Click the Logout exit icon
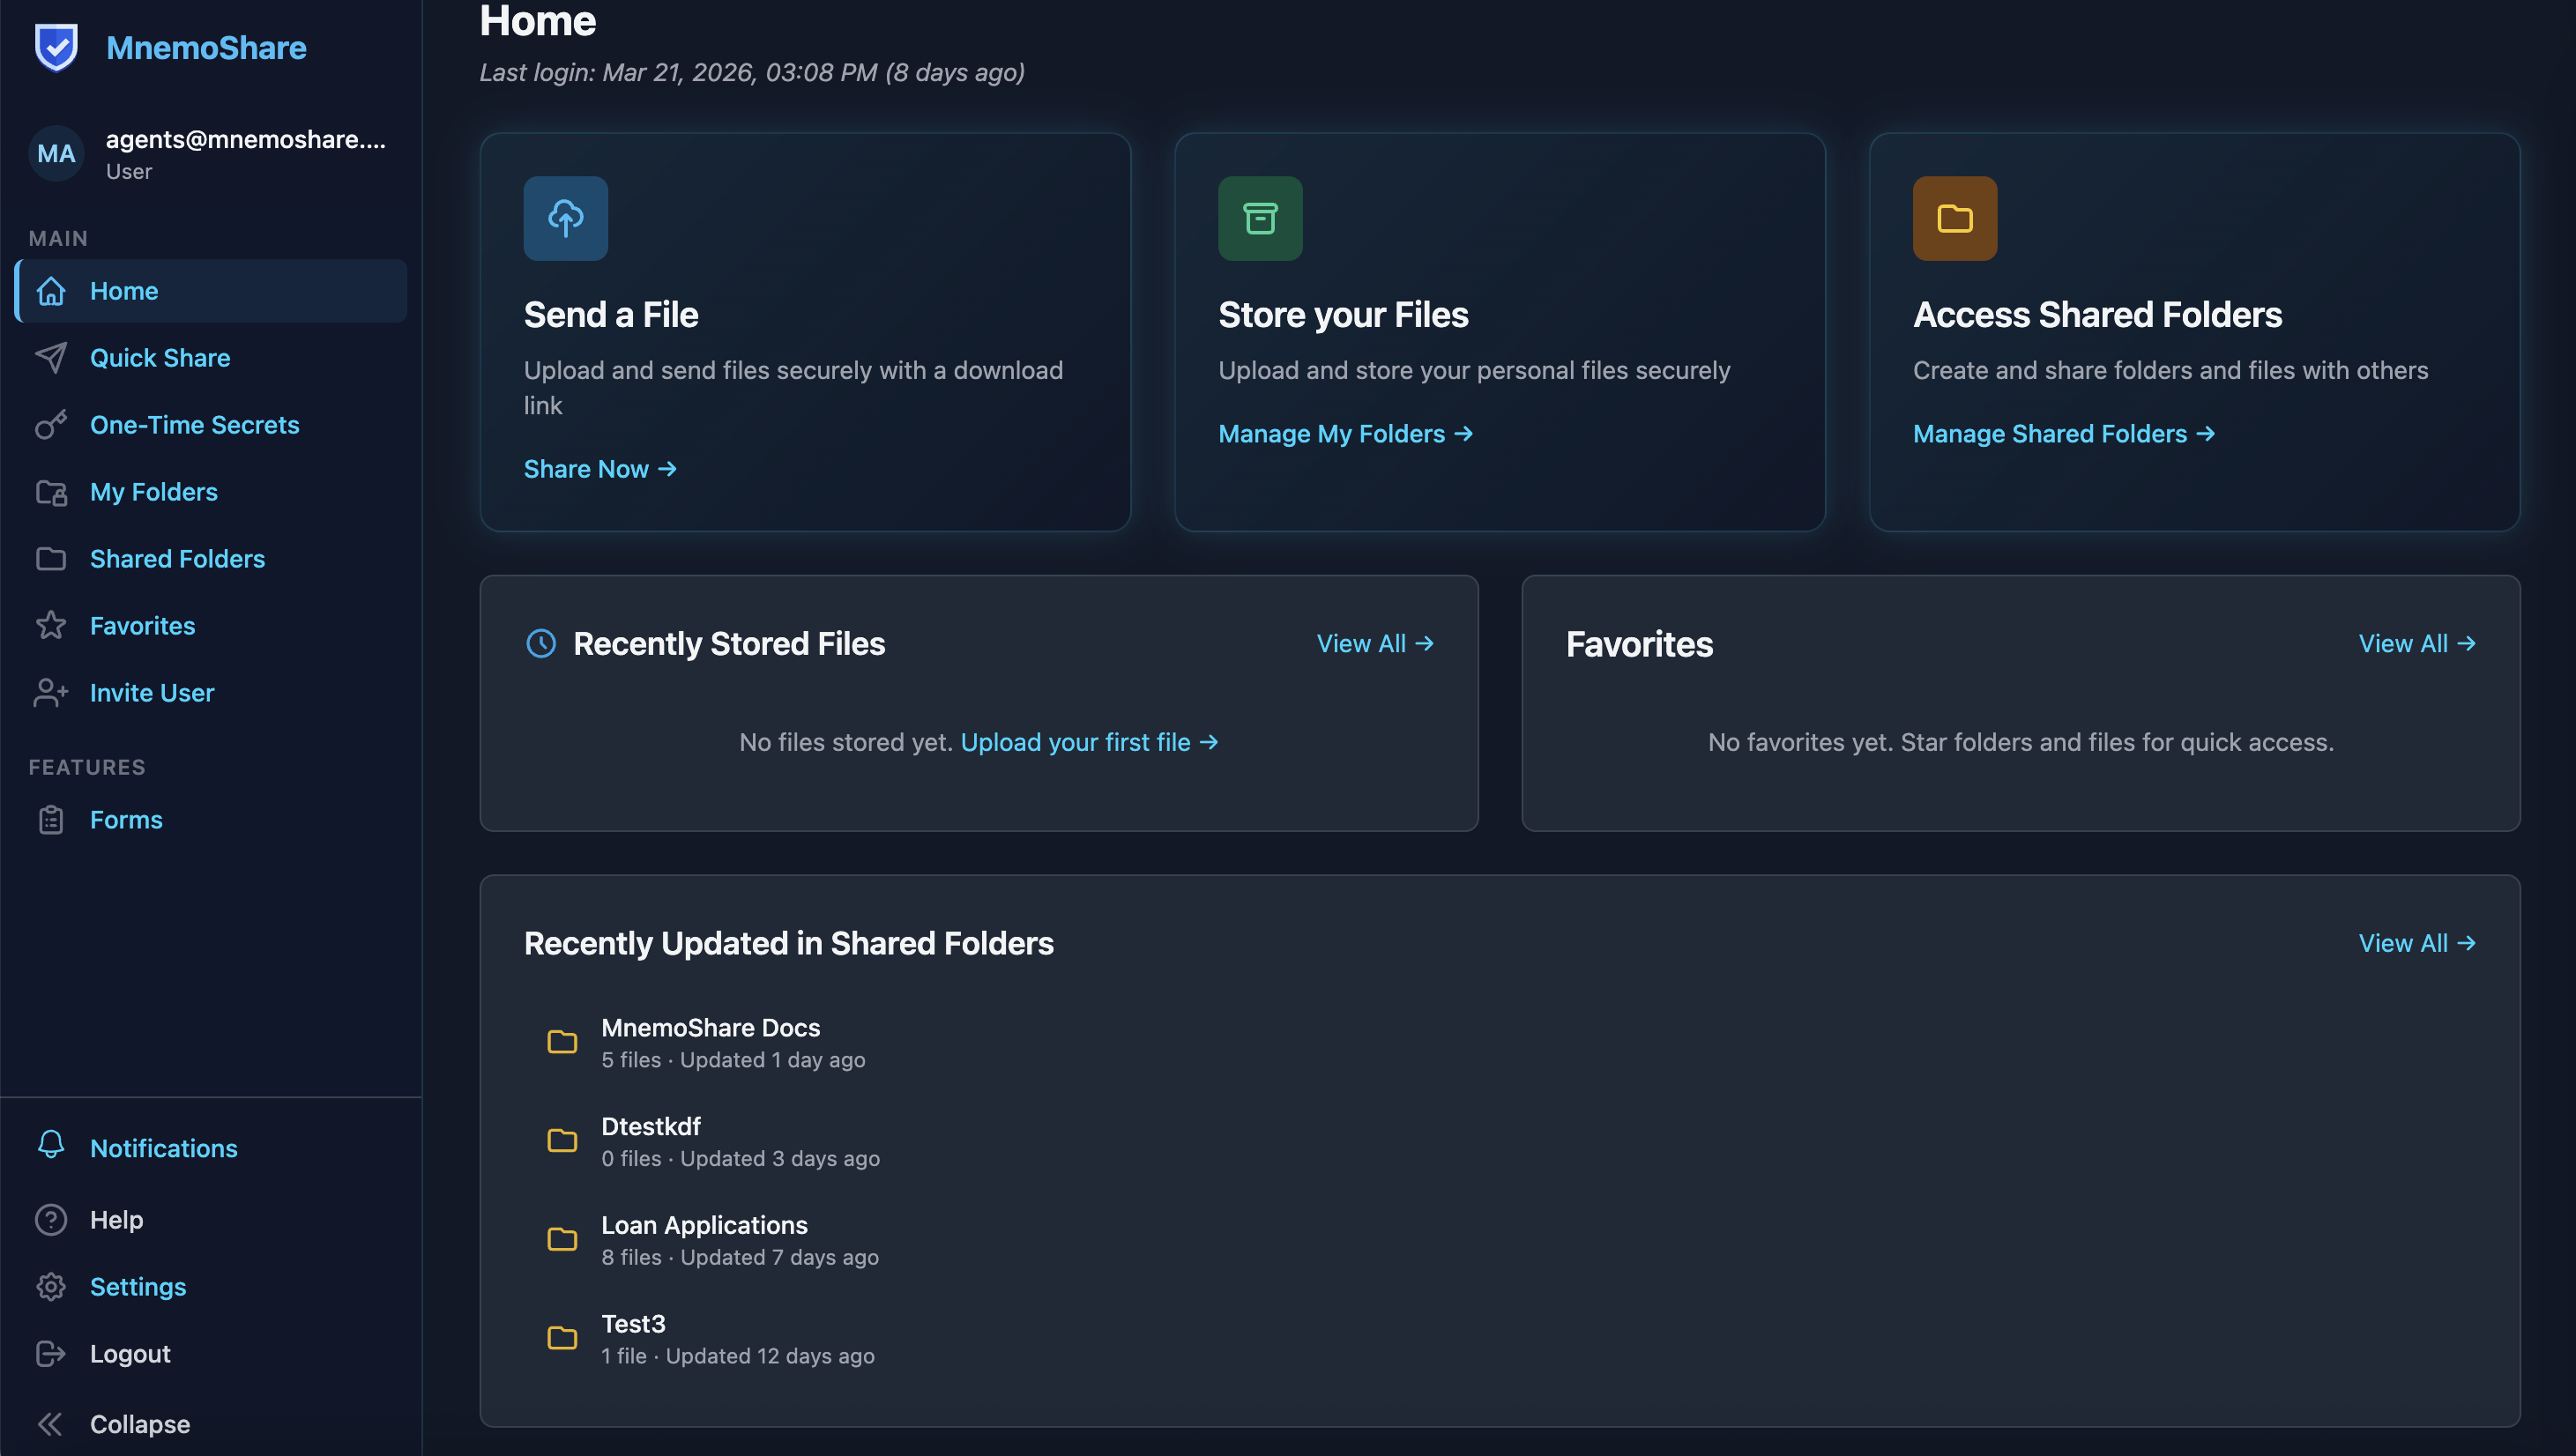Screen dimensions: 2576x1456 (x=51, y=1353)
